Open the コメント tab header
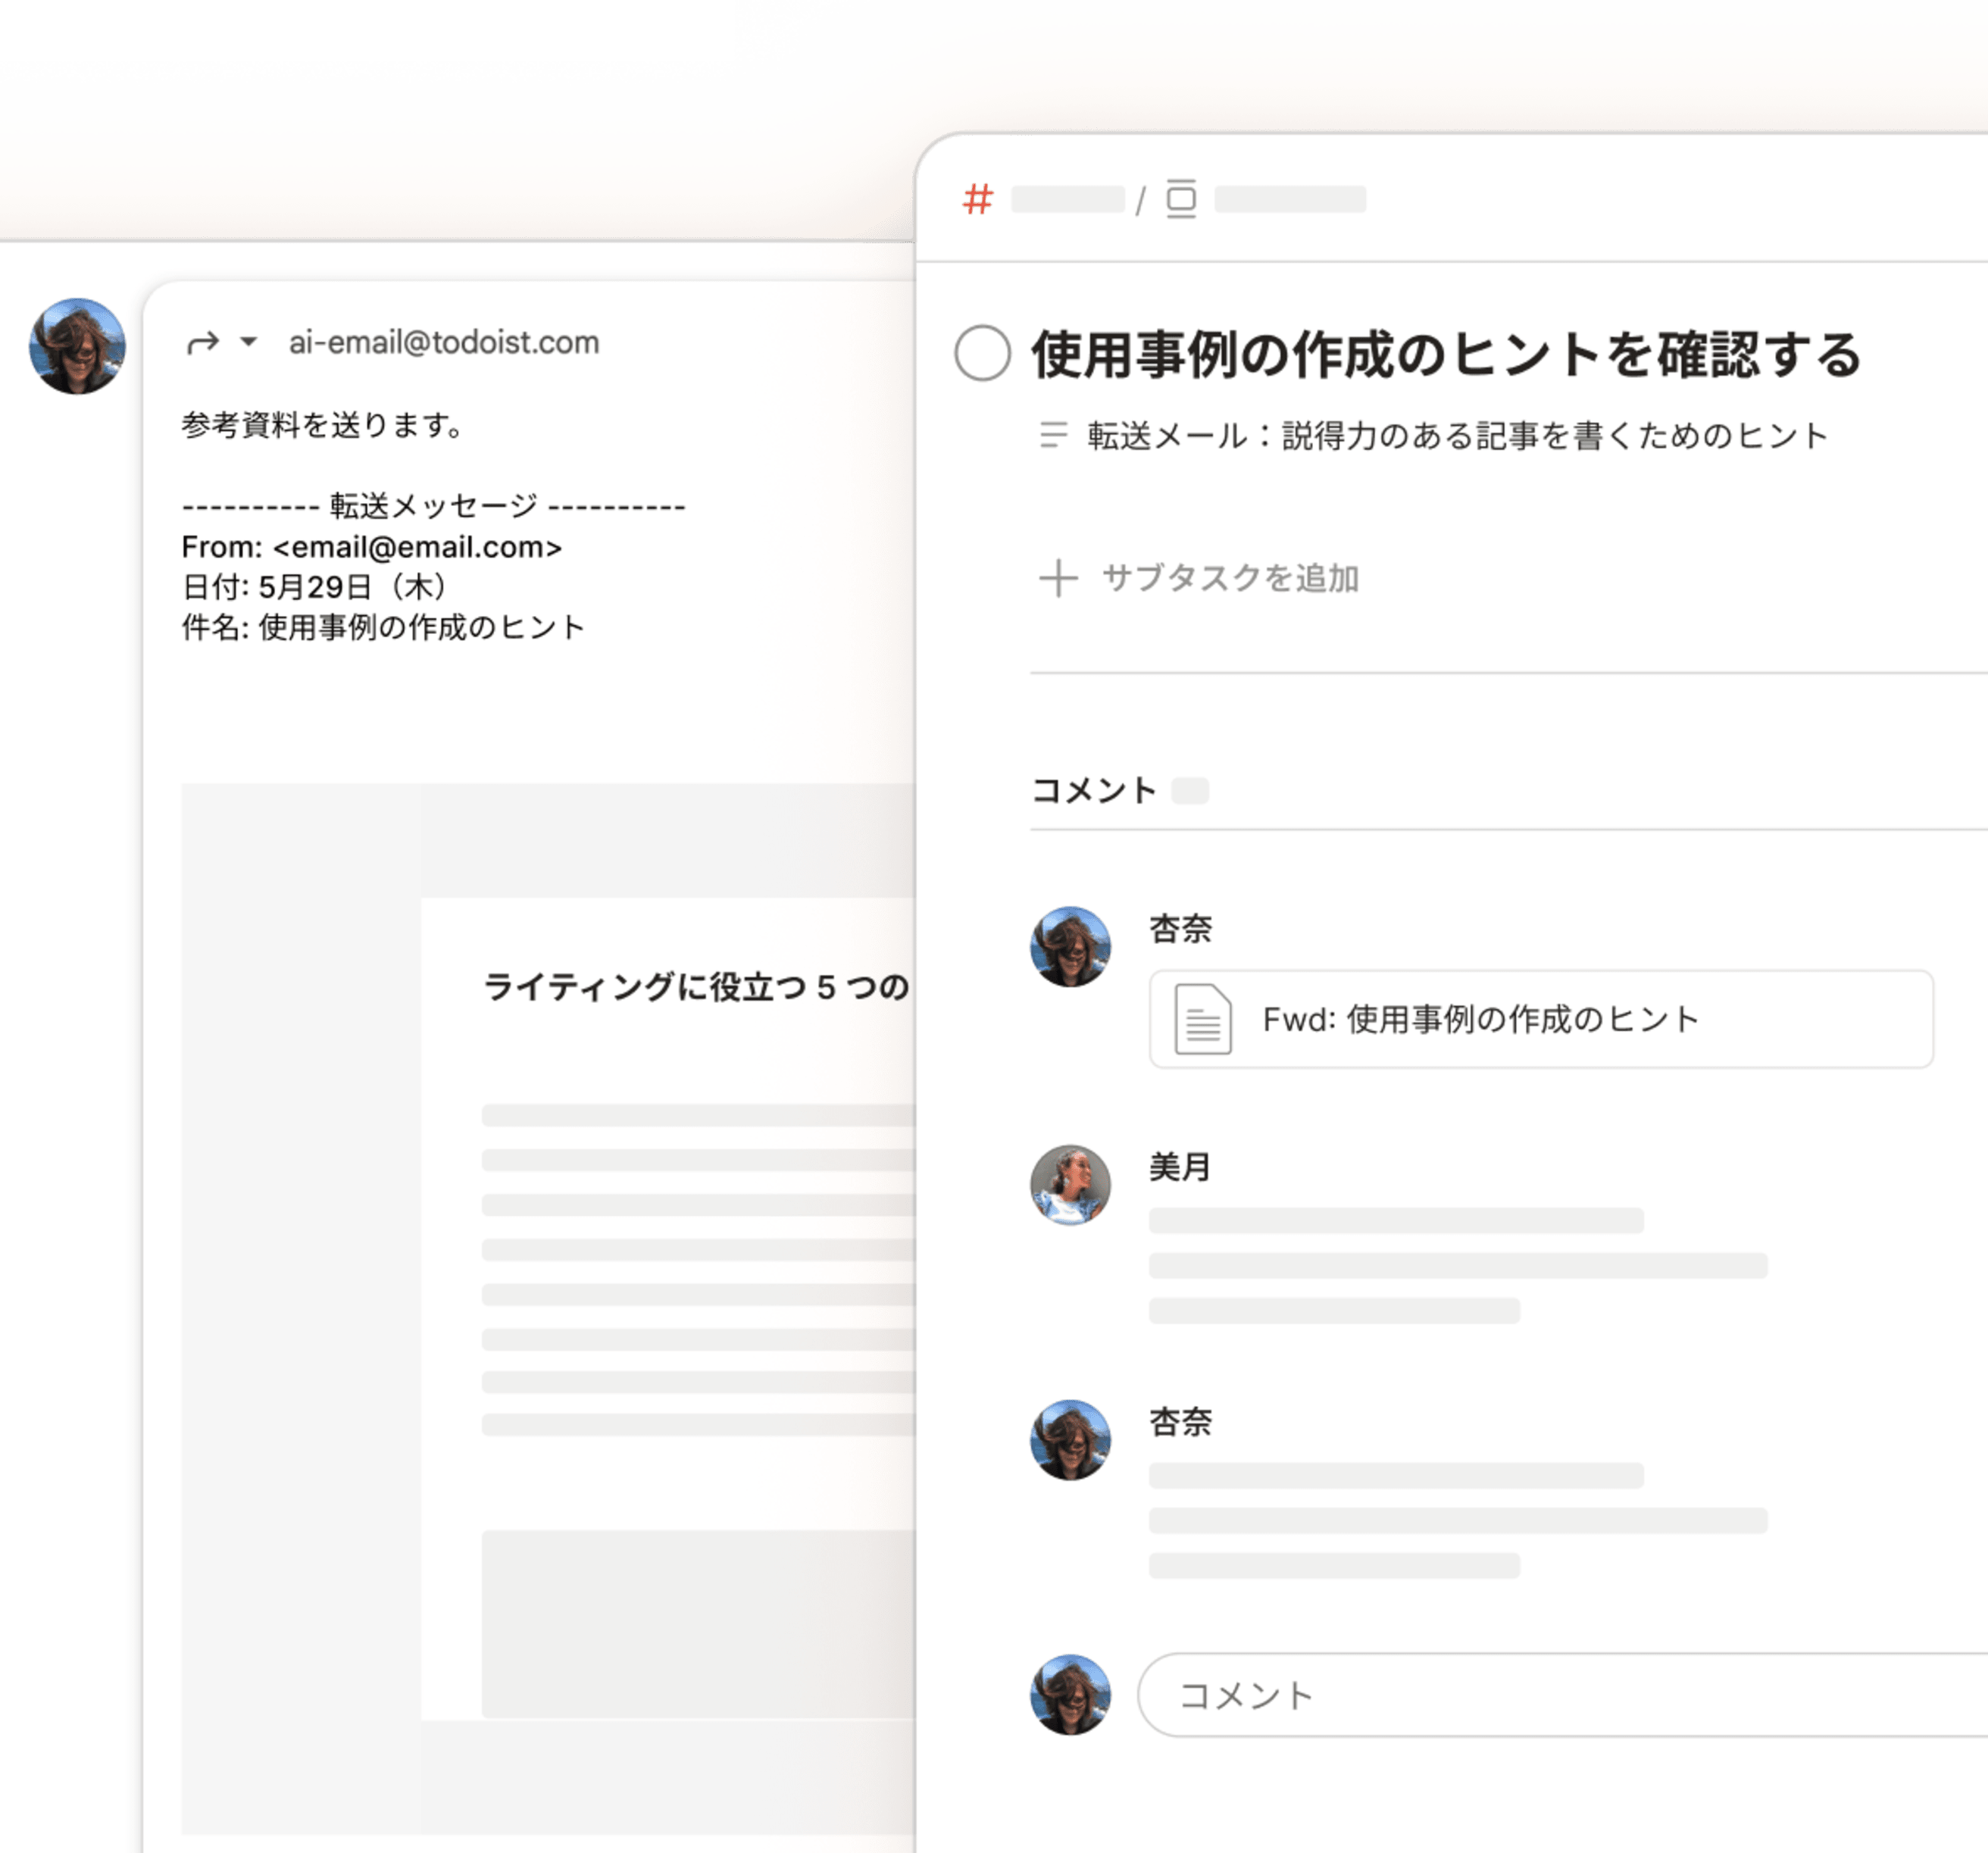This screenshot has height=1853, width=1988. click(1093, 790)
